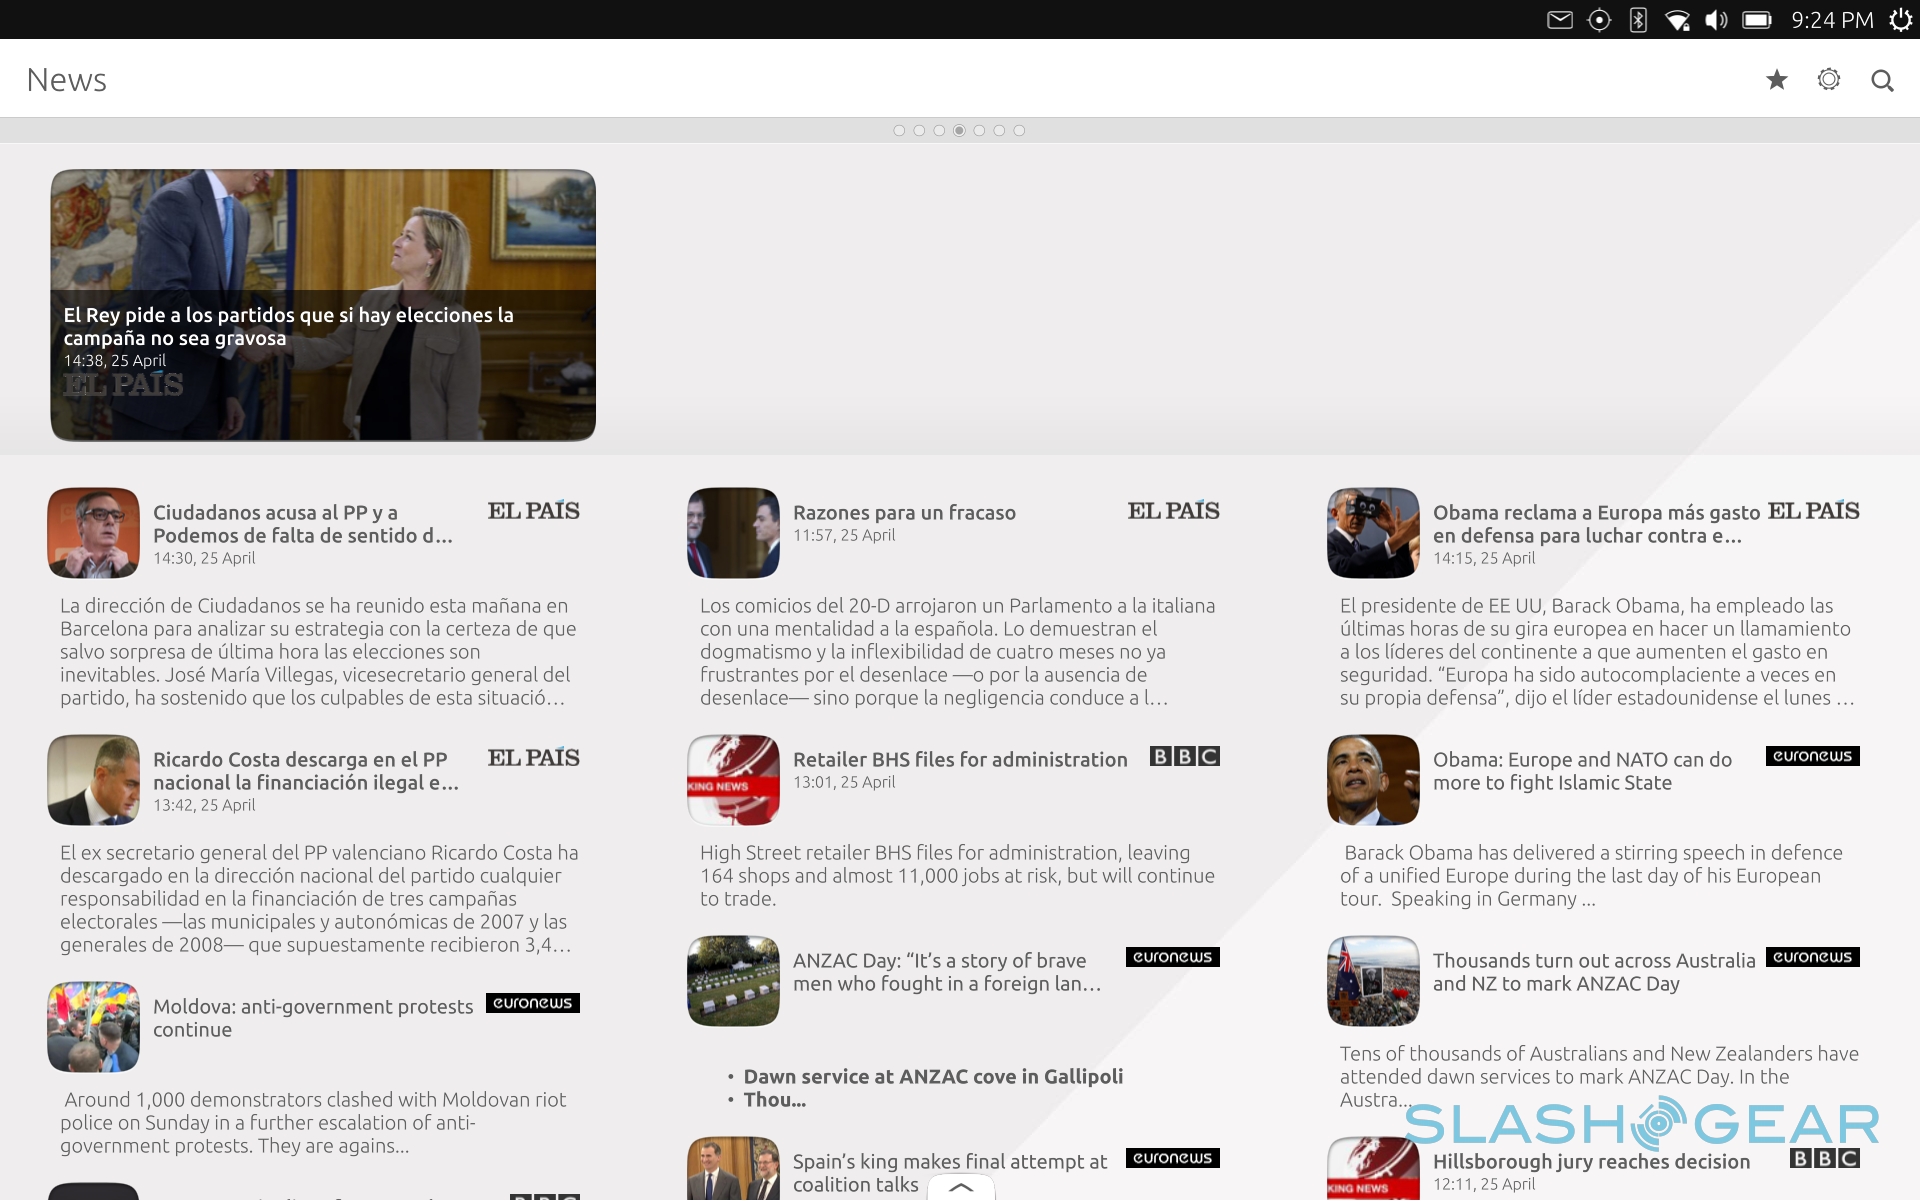Open featured El Rey pide story image

(x=323, y=305)
